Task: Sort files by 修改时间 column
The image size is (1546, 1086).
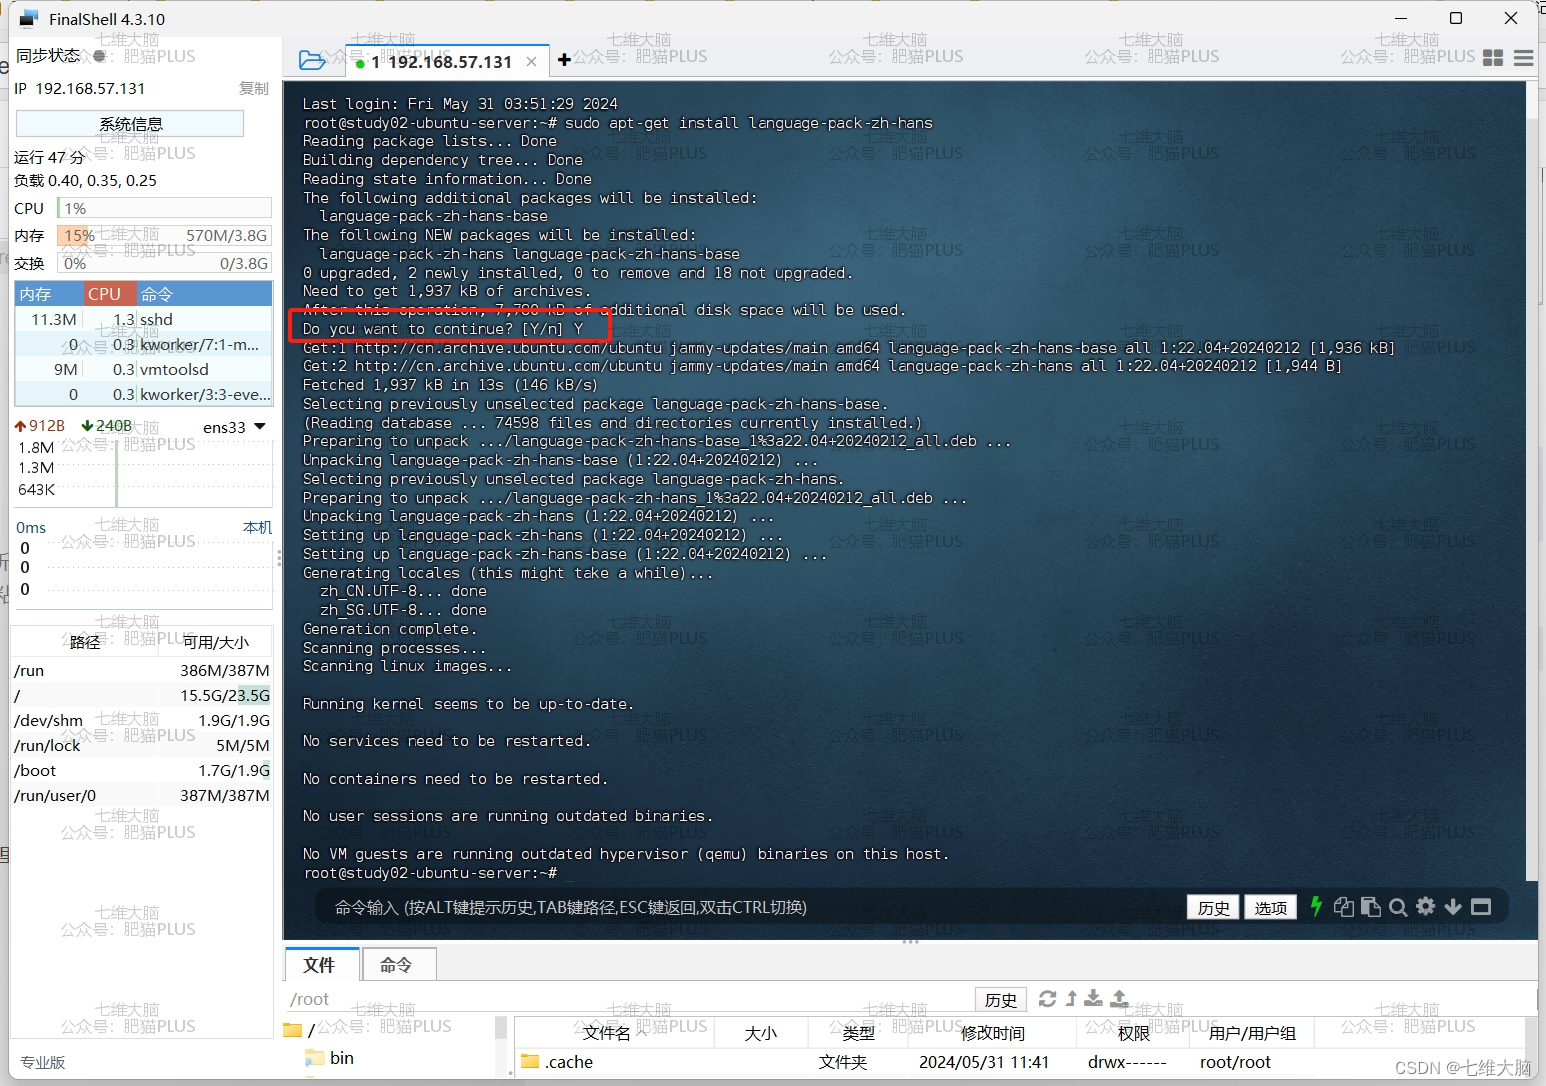Action: click(x=992, y=1033)
